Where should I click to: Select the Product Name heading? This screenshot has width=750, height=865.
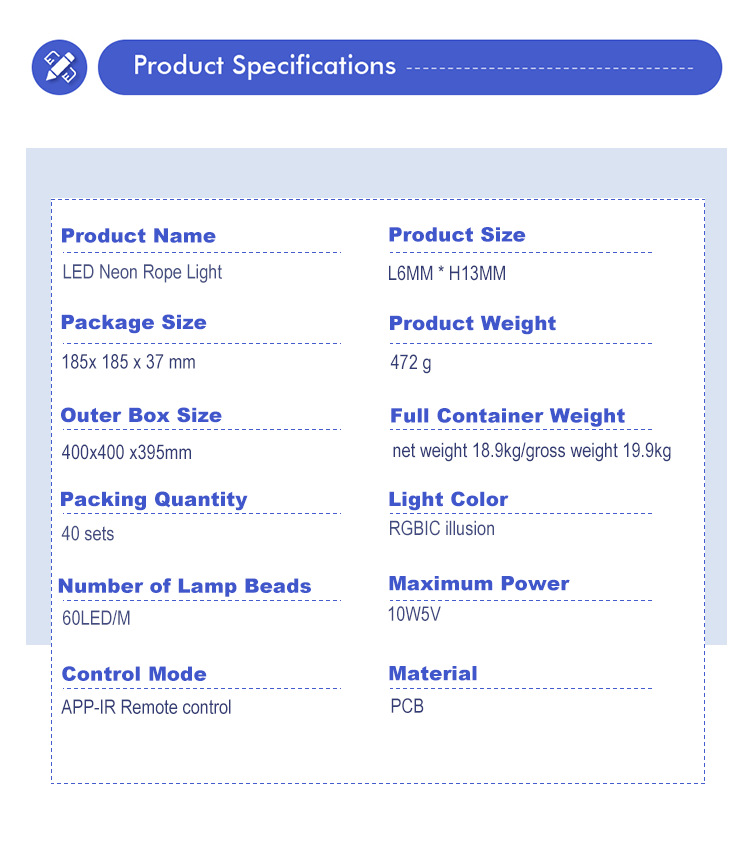point(138,236)
